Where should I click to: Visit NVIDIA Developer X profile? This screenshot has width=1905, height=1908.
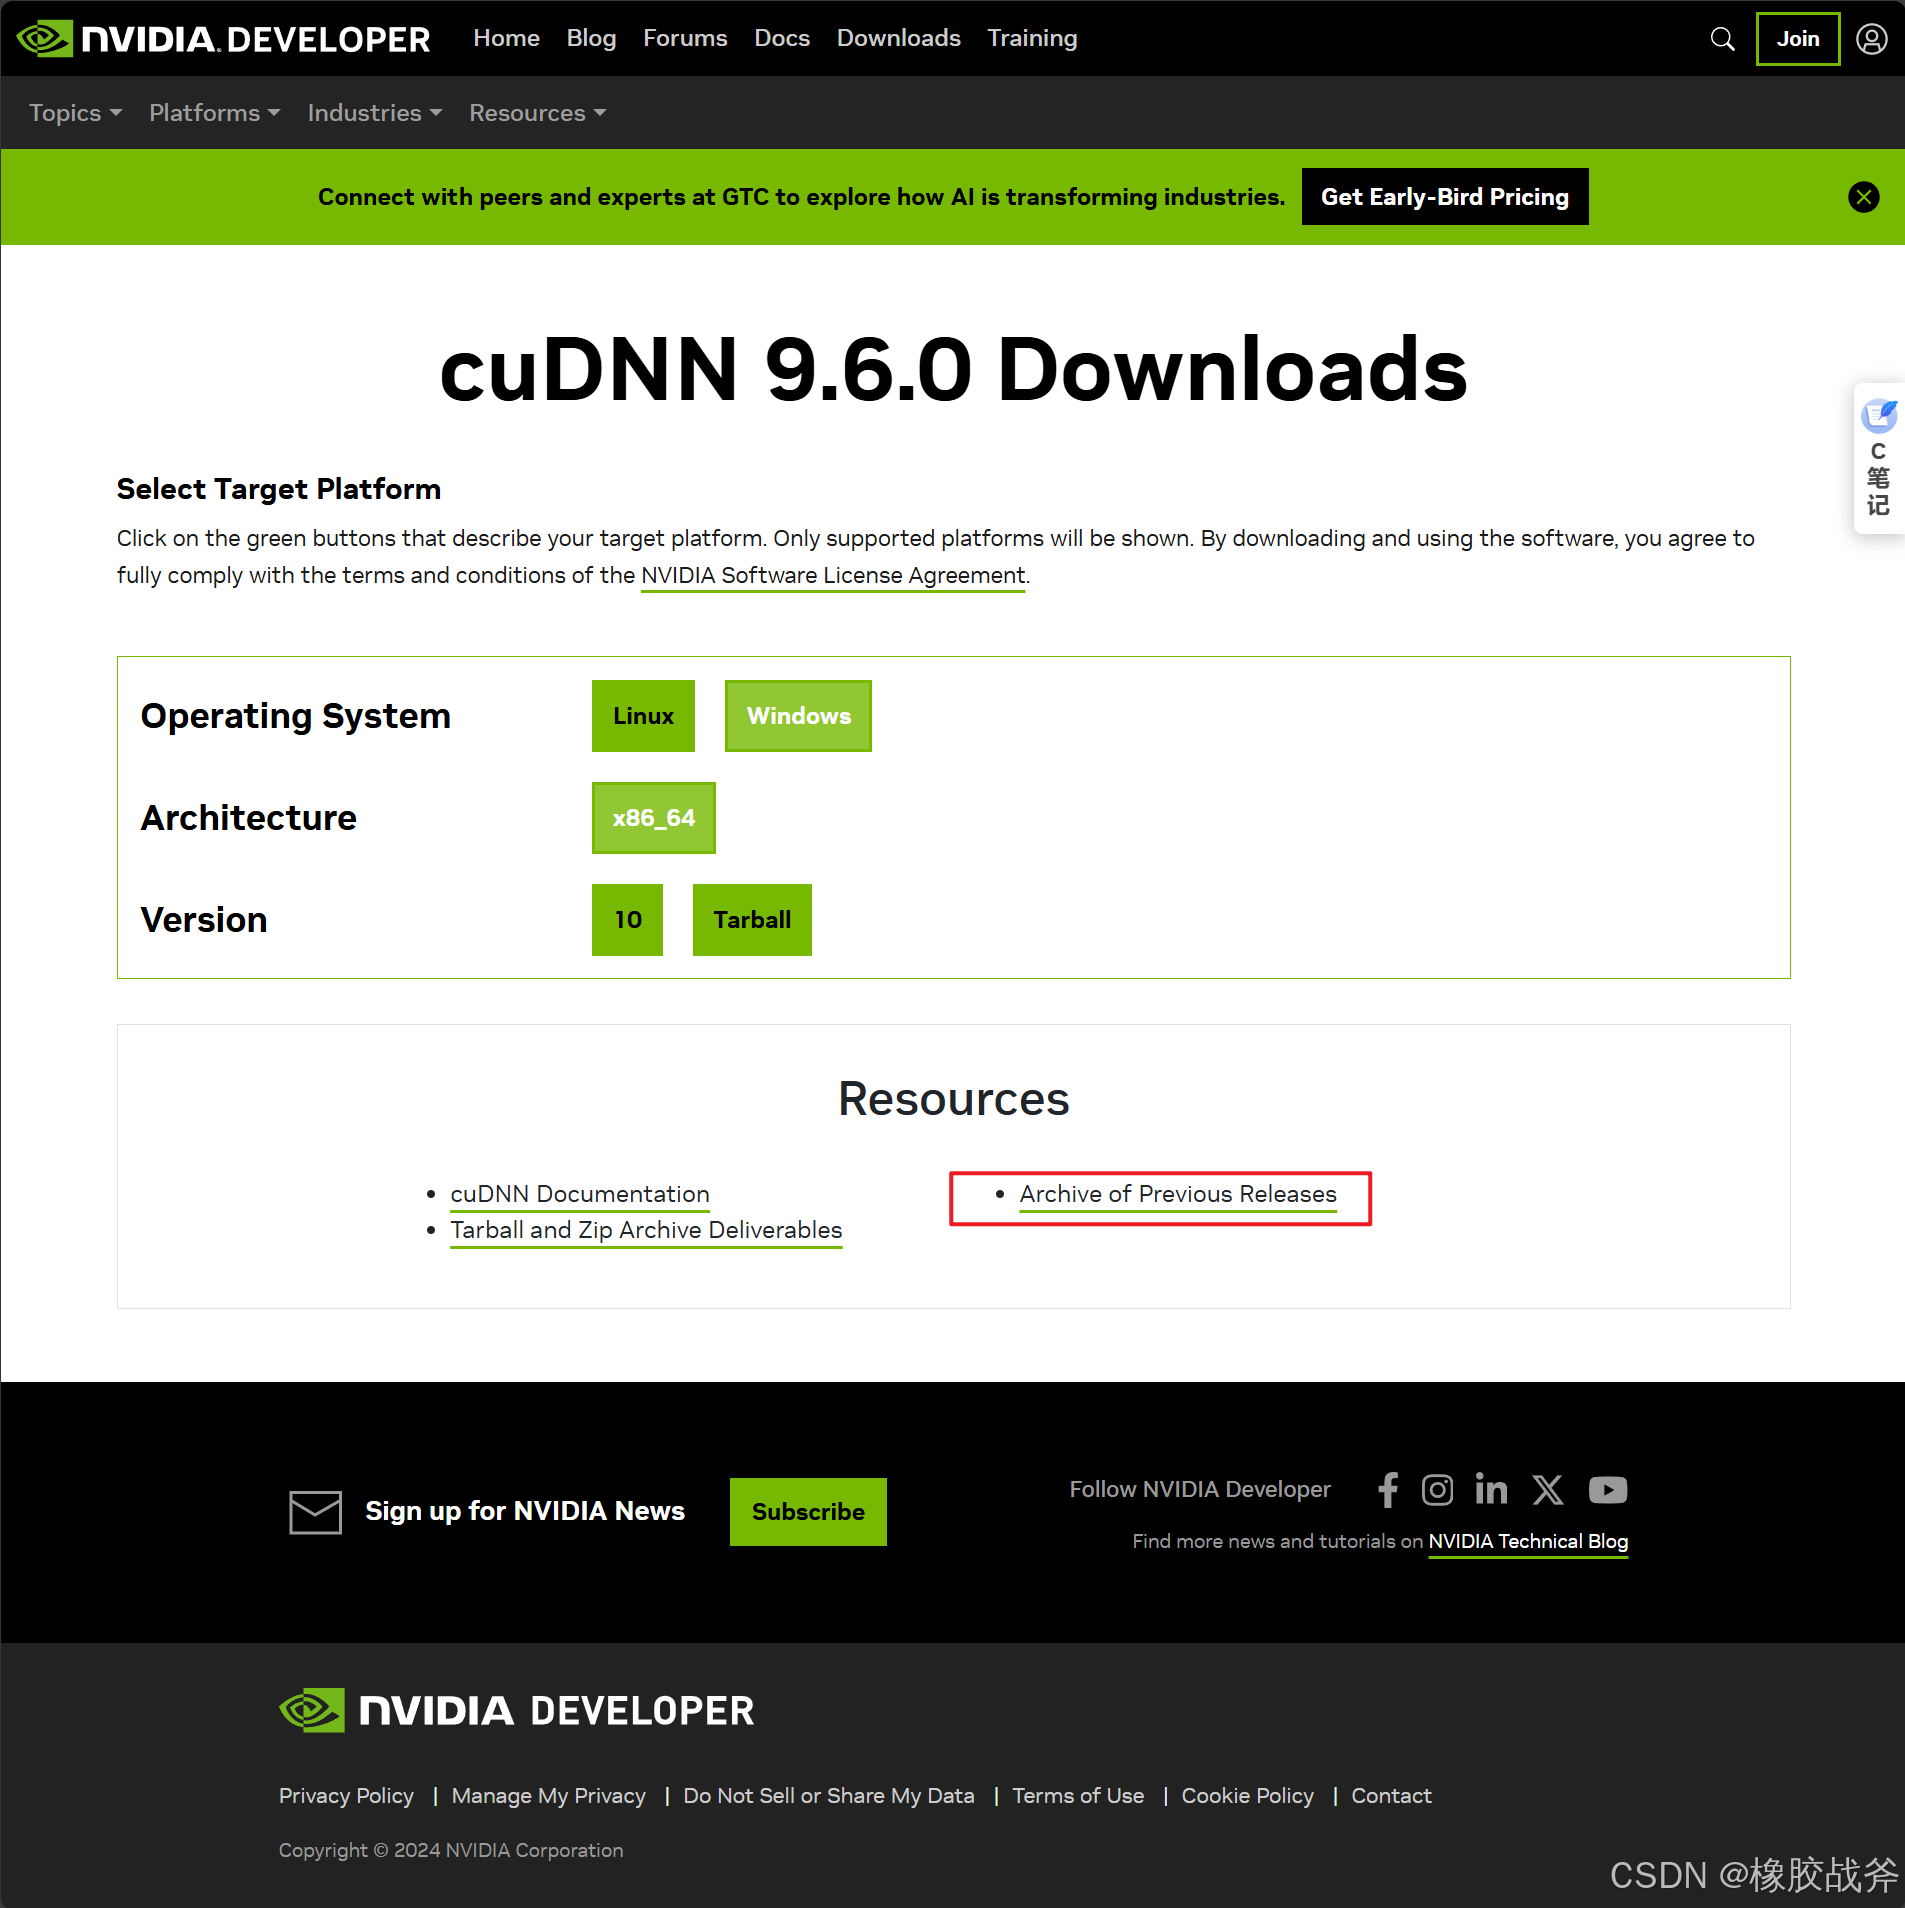tap(1548, 1490)
